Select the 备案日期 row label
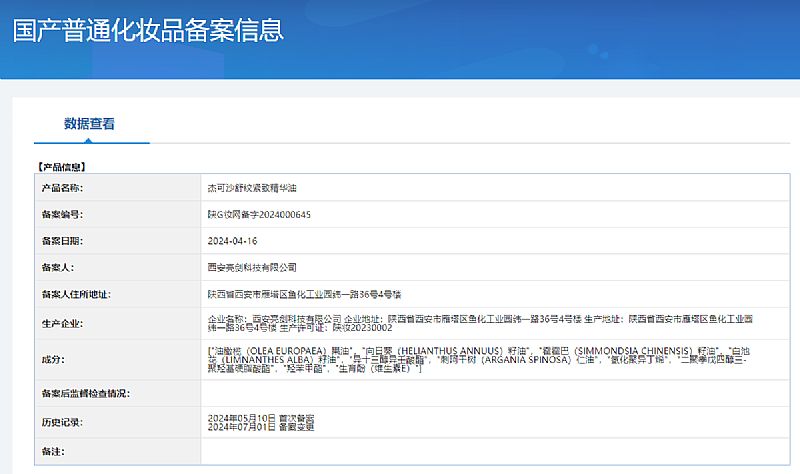Screen dimensions: 800x474 pos(61,241)
